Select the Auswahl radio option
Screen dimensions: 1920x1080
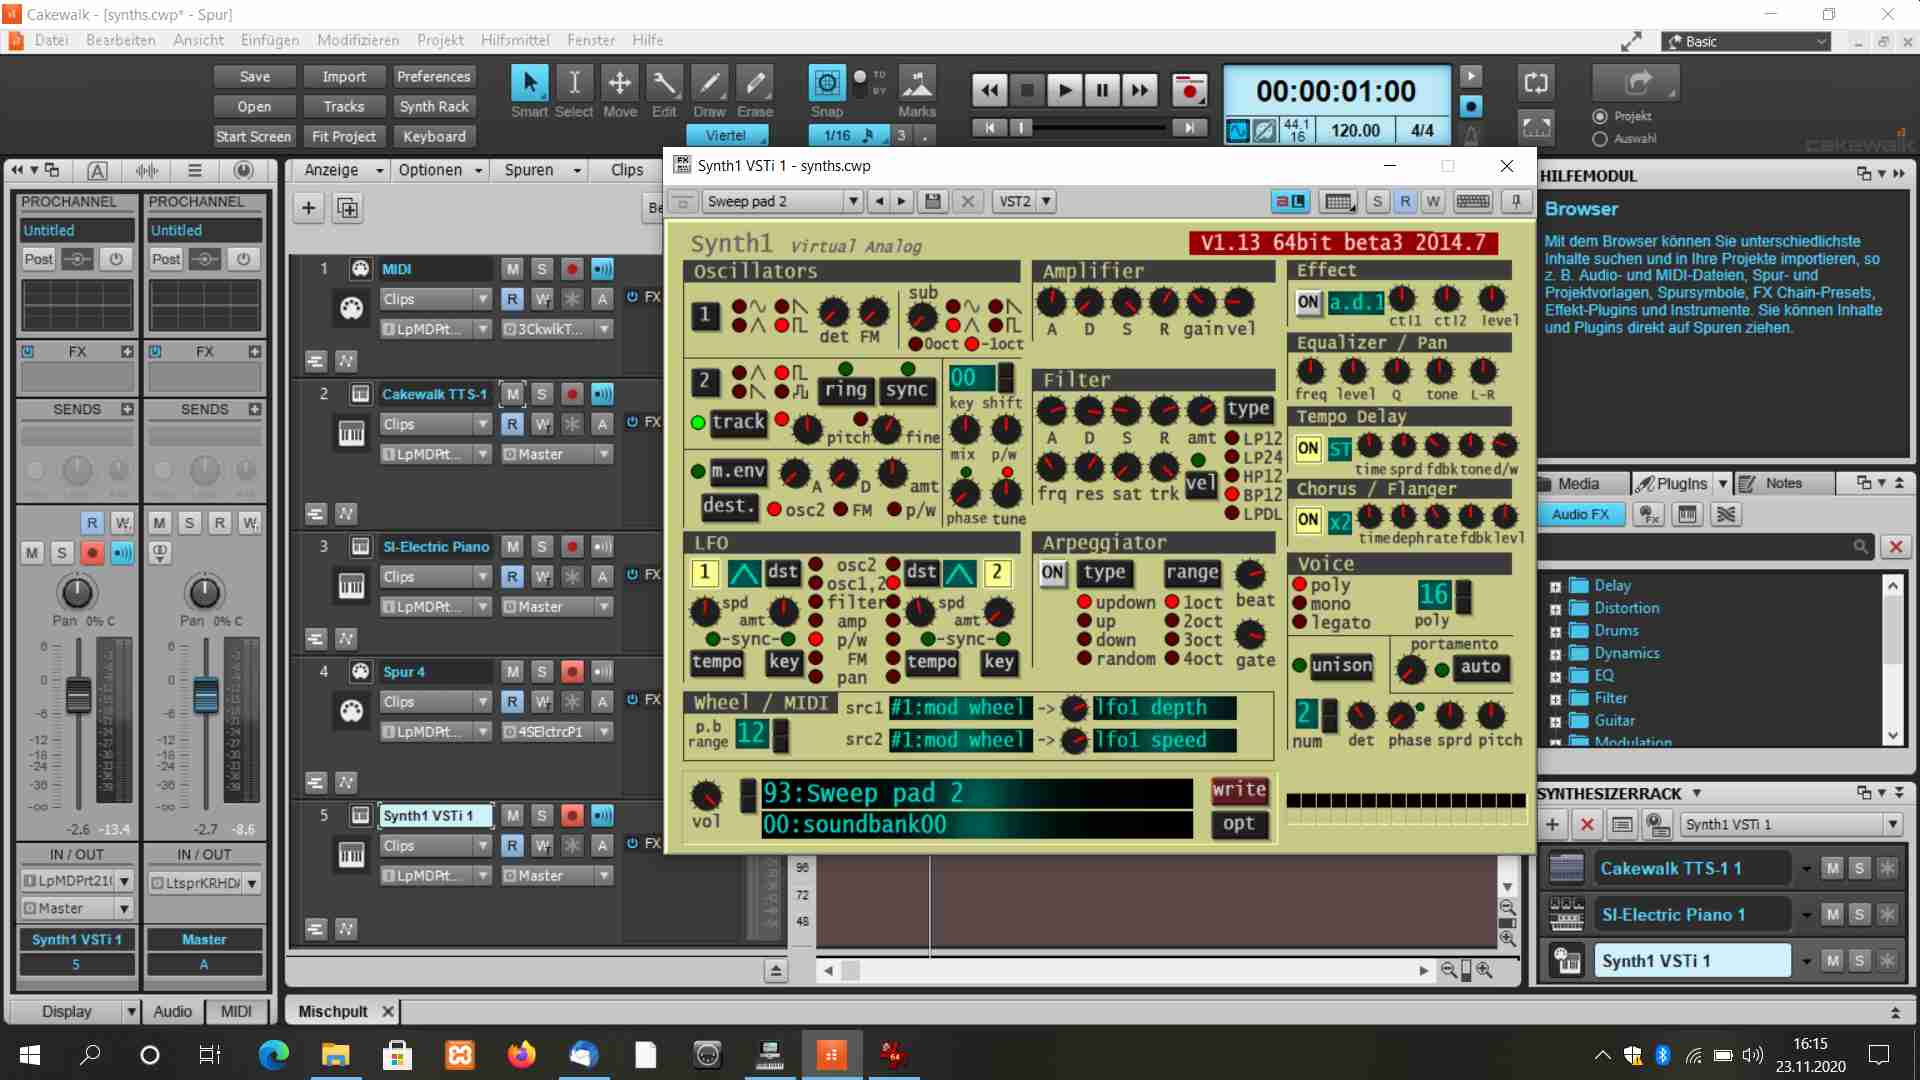[1600, 139]
